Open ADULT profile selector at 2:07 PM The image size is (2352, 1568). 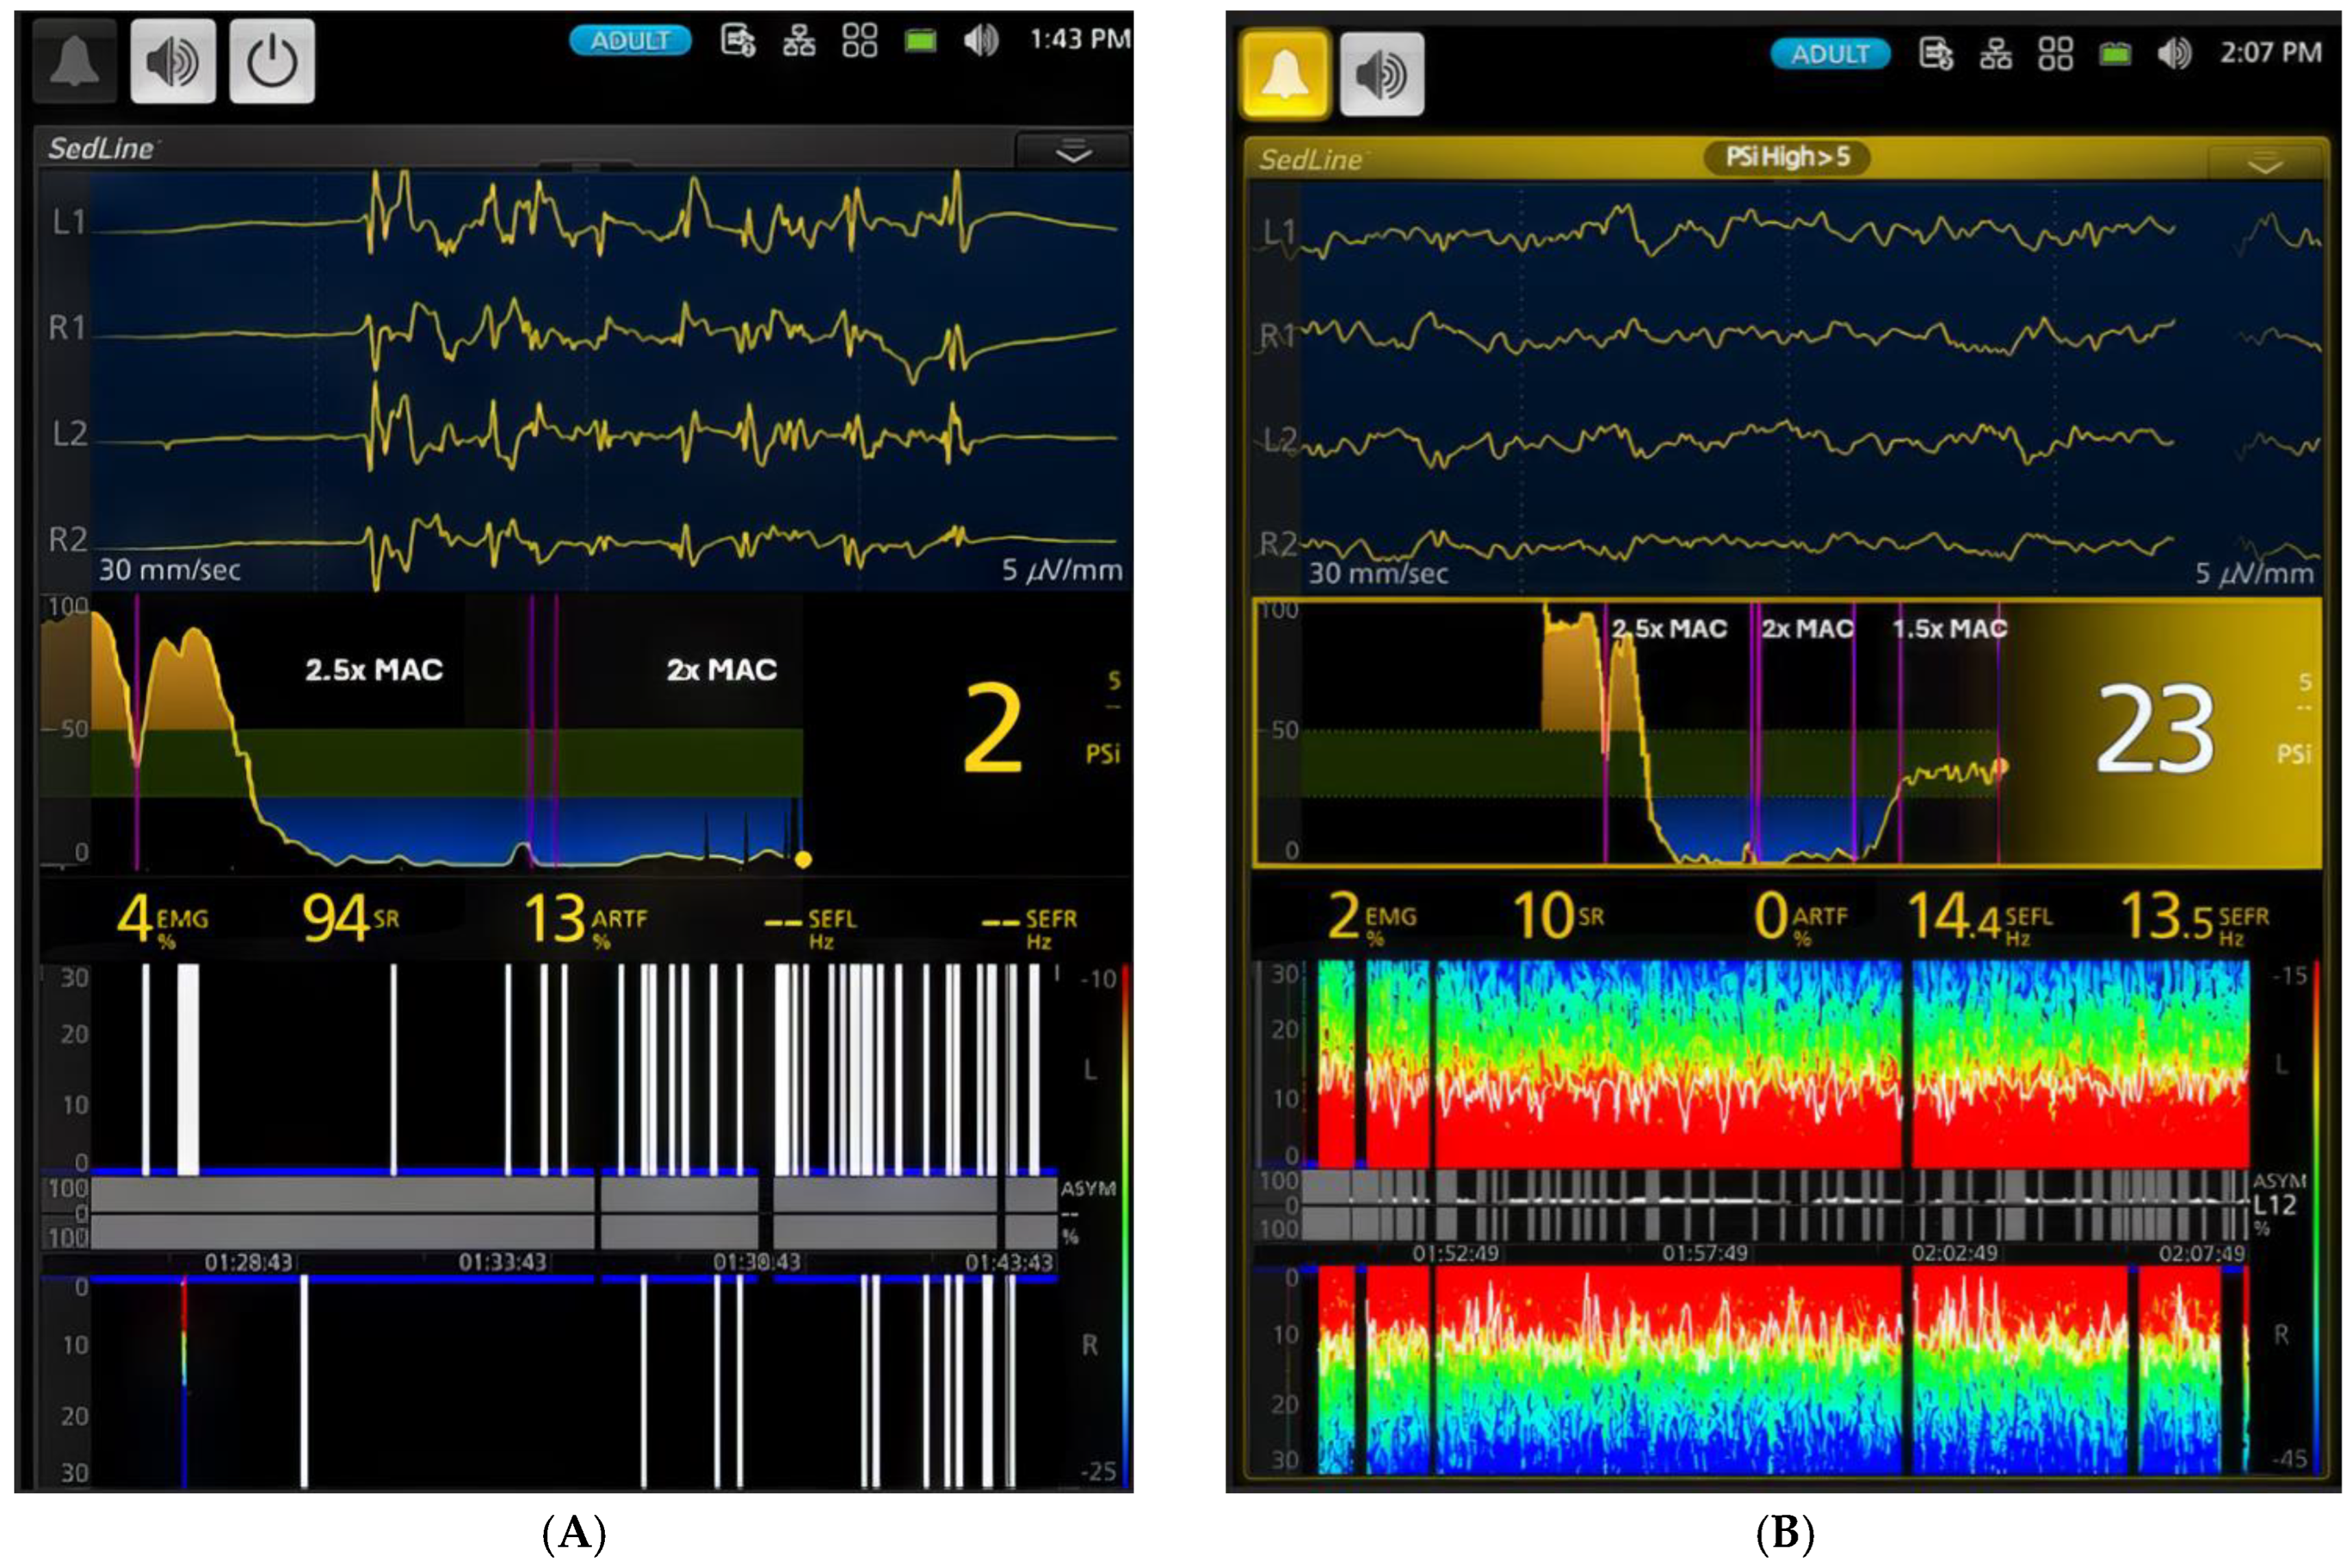pyautogui.click(x=1829, y=54)
